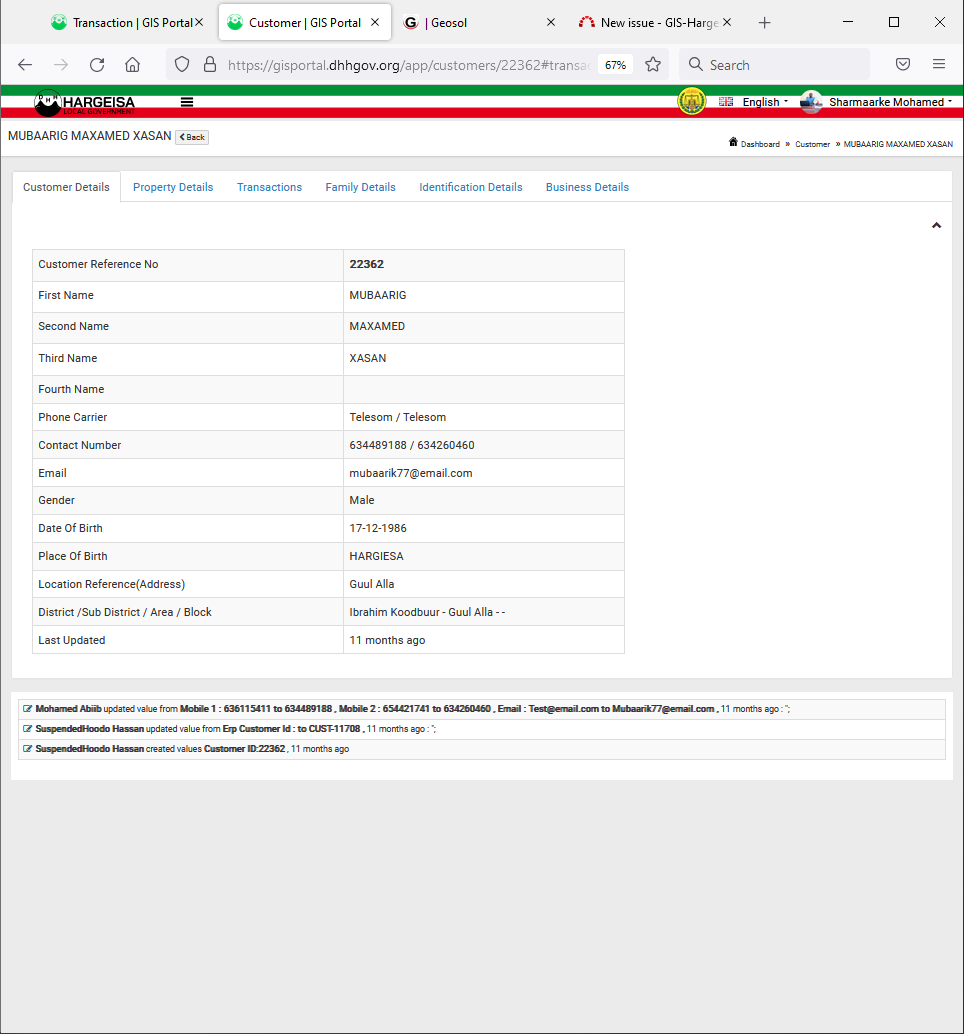Image resolution: width=964 pixels, height=1034 pixels.
Task: Open tracking protection shield info
Action: [x=182, y=65]
